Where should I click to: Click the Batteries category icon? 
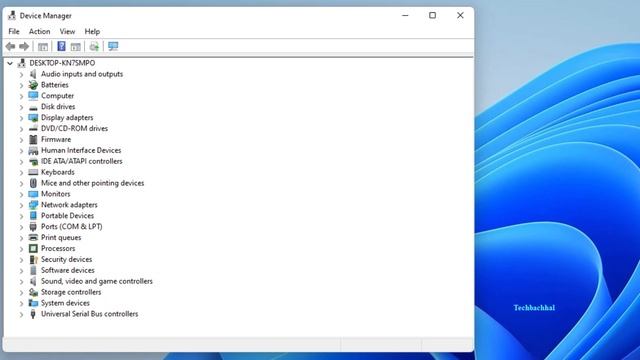[33, 85]
